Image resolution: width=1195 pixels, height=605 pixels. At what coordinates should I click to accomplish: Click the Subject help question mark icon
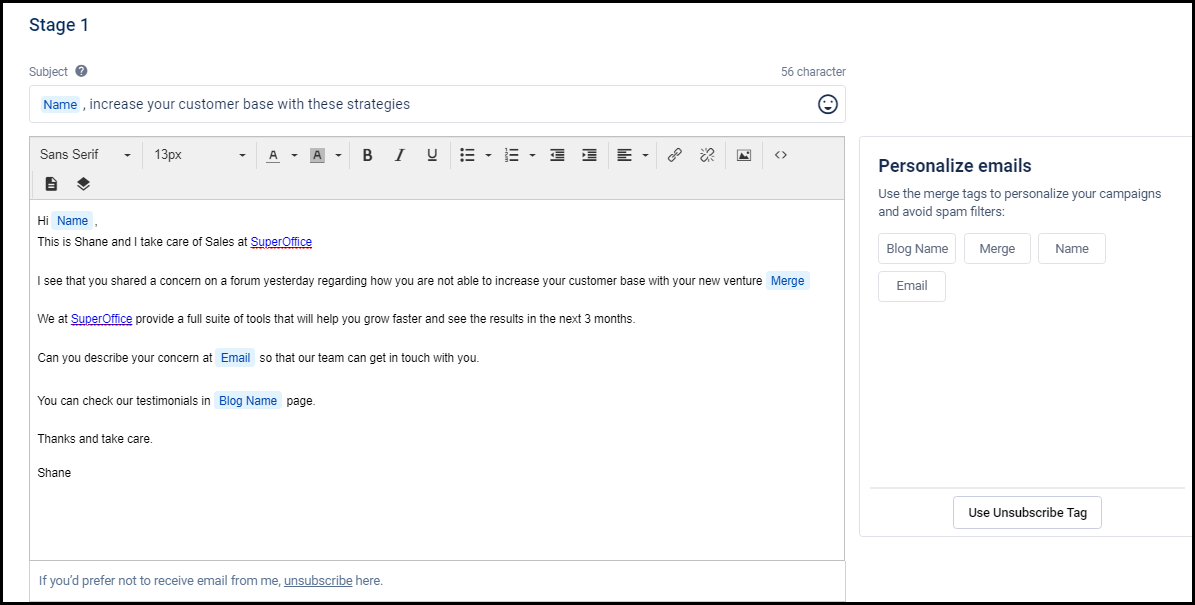(x=81, y=71)
